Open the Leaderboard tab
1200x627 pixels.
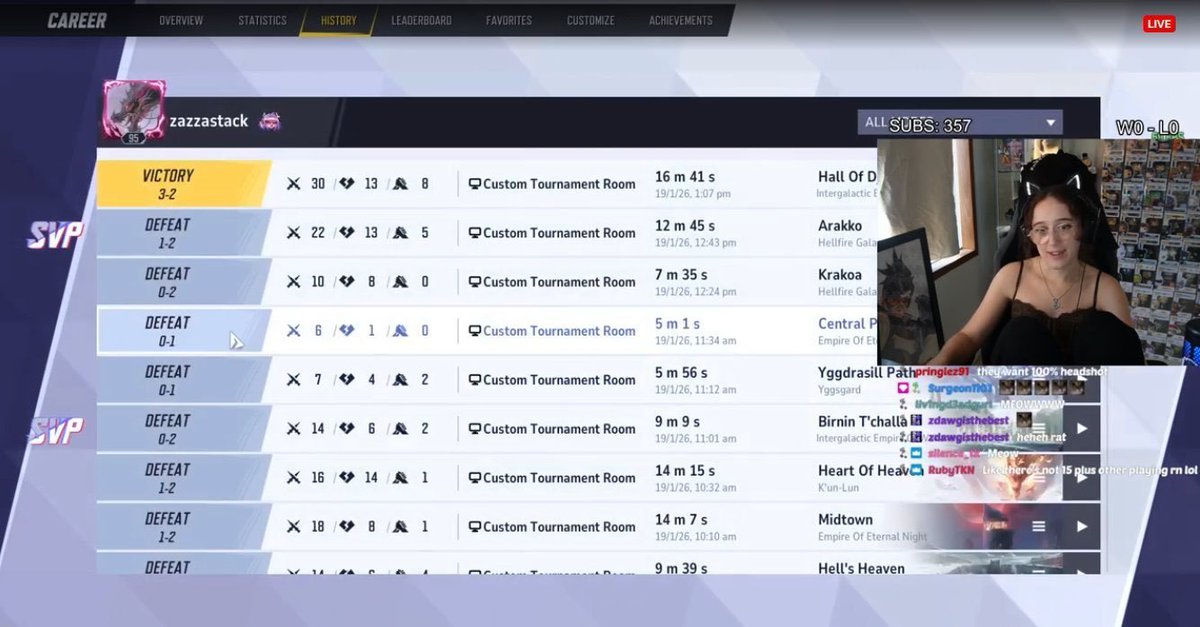coord(421,20)
